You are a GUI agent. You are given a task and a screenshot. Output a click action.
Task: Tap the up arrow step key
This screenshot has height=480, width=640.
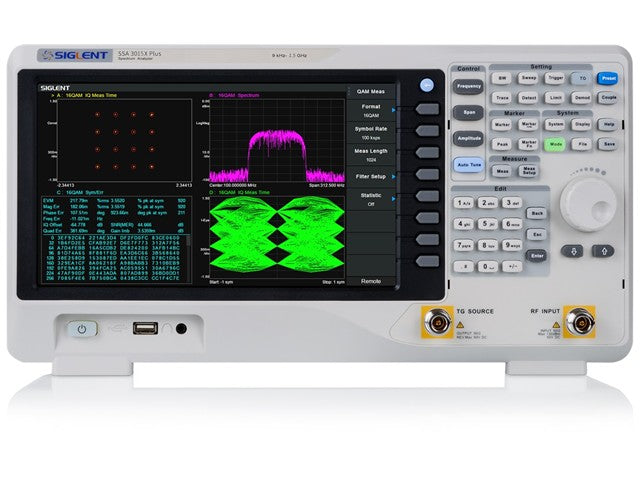[x=604, y=251]
